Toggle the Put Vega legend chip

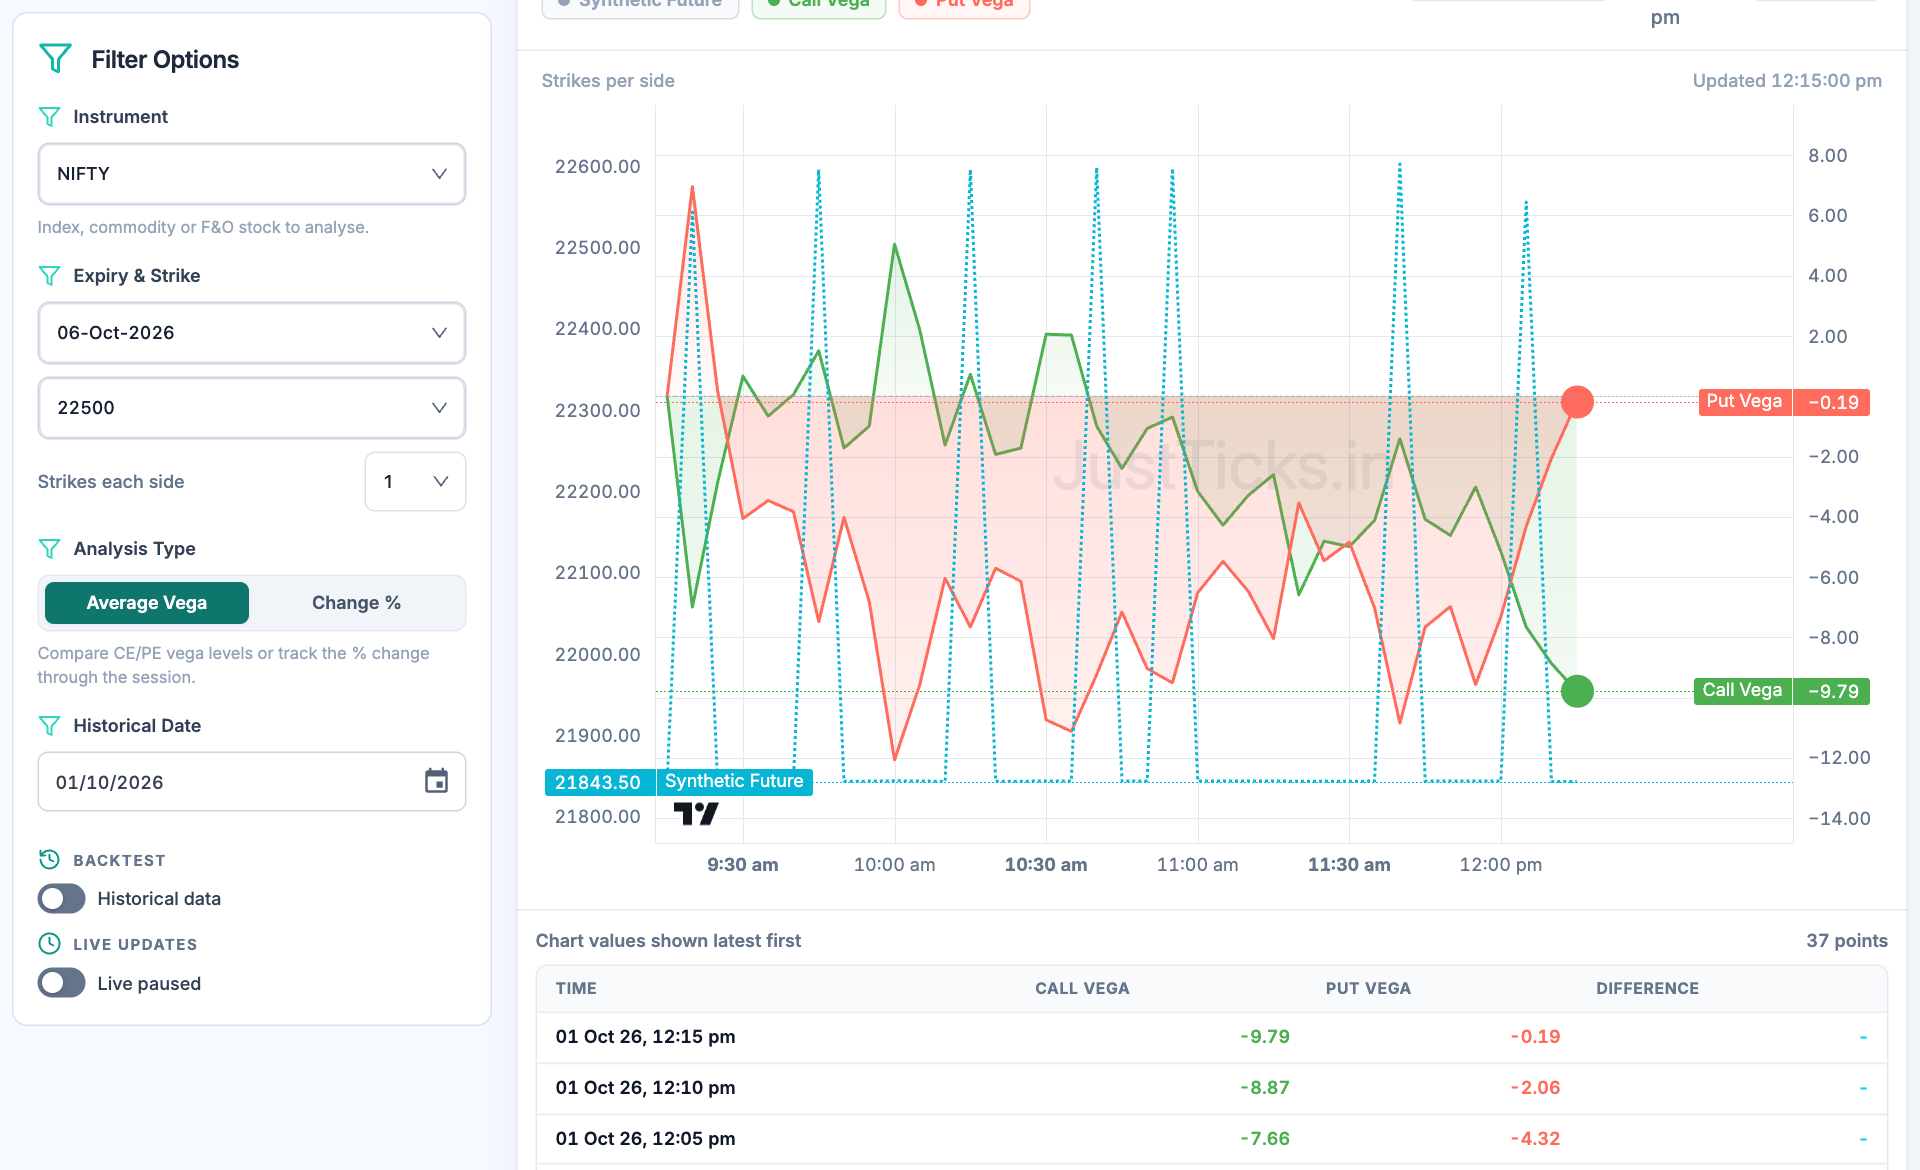pyautogui.click(x=965, y=5)
